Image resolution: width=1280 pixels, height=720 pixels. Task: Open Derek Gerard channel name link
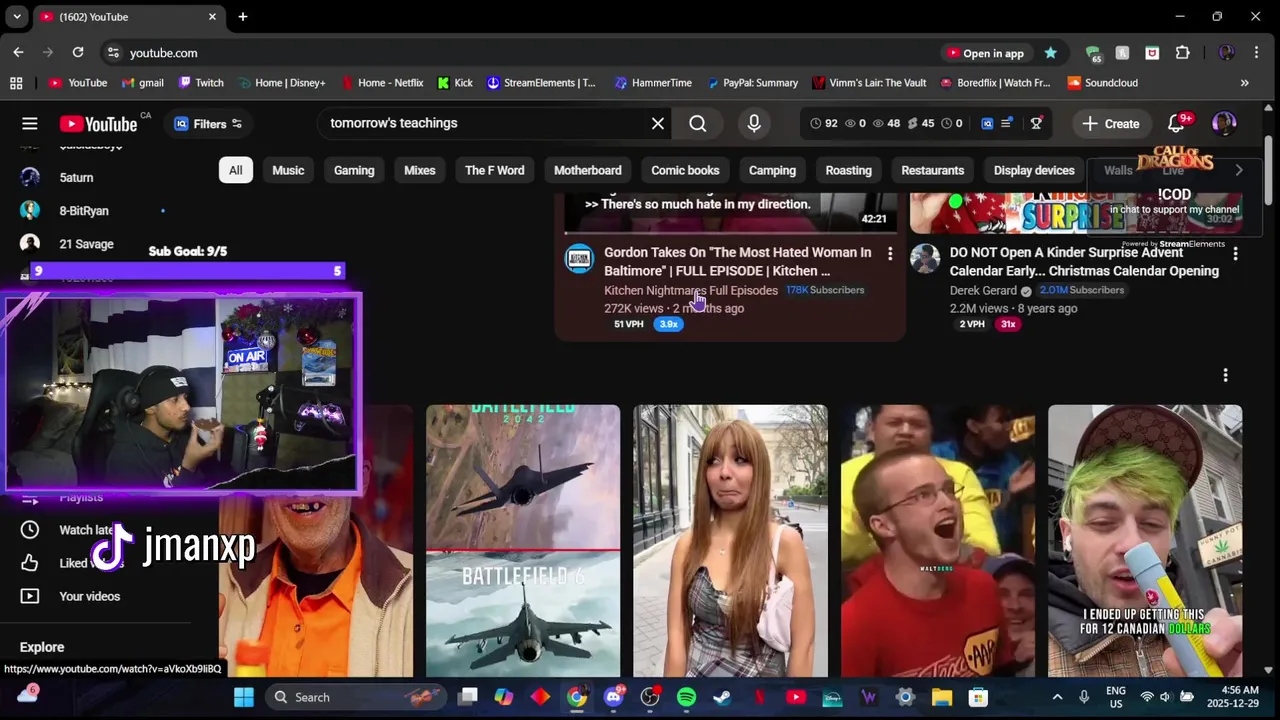pyautogui.click(x=983, y=290)
